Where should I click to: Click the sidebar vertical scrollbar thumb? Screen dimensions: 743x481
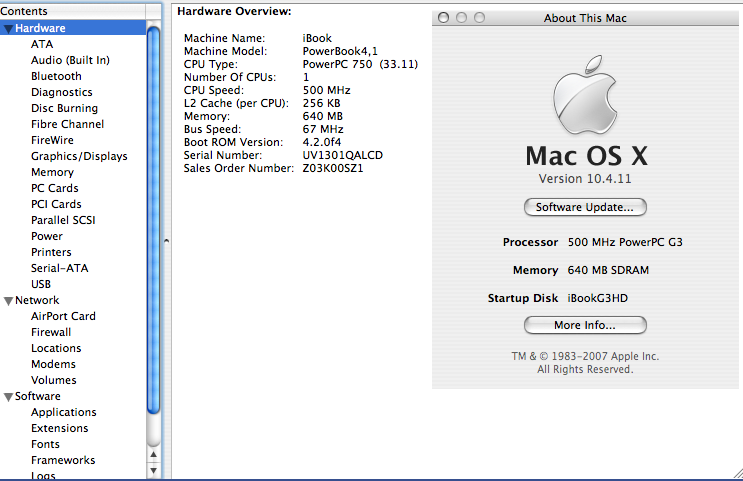153,221
